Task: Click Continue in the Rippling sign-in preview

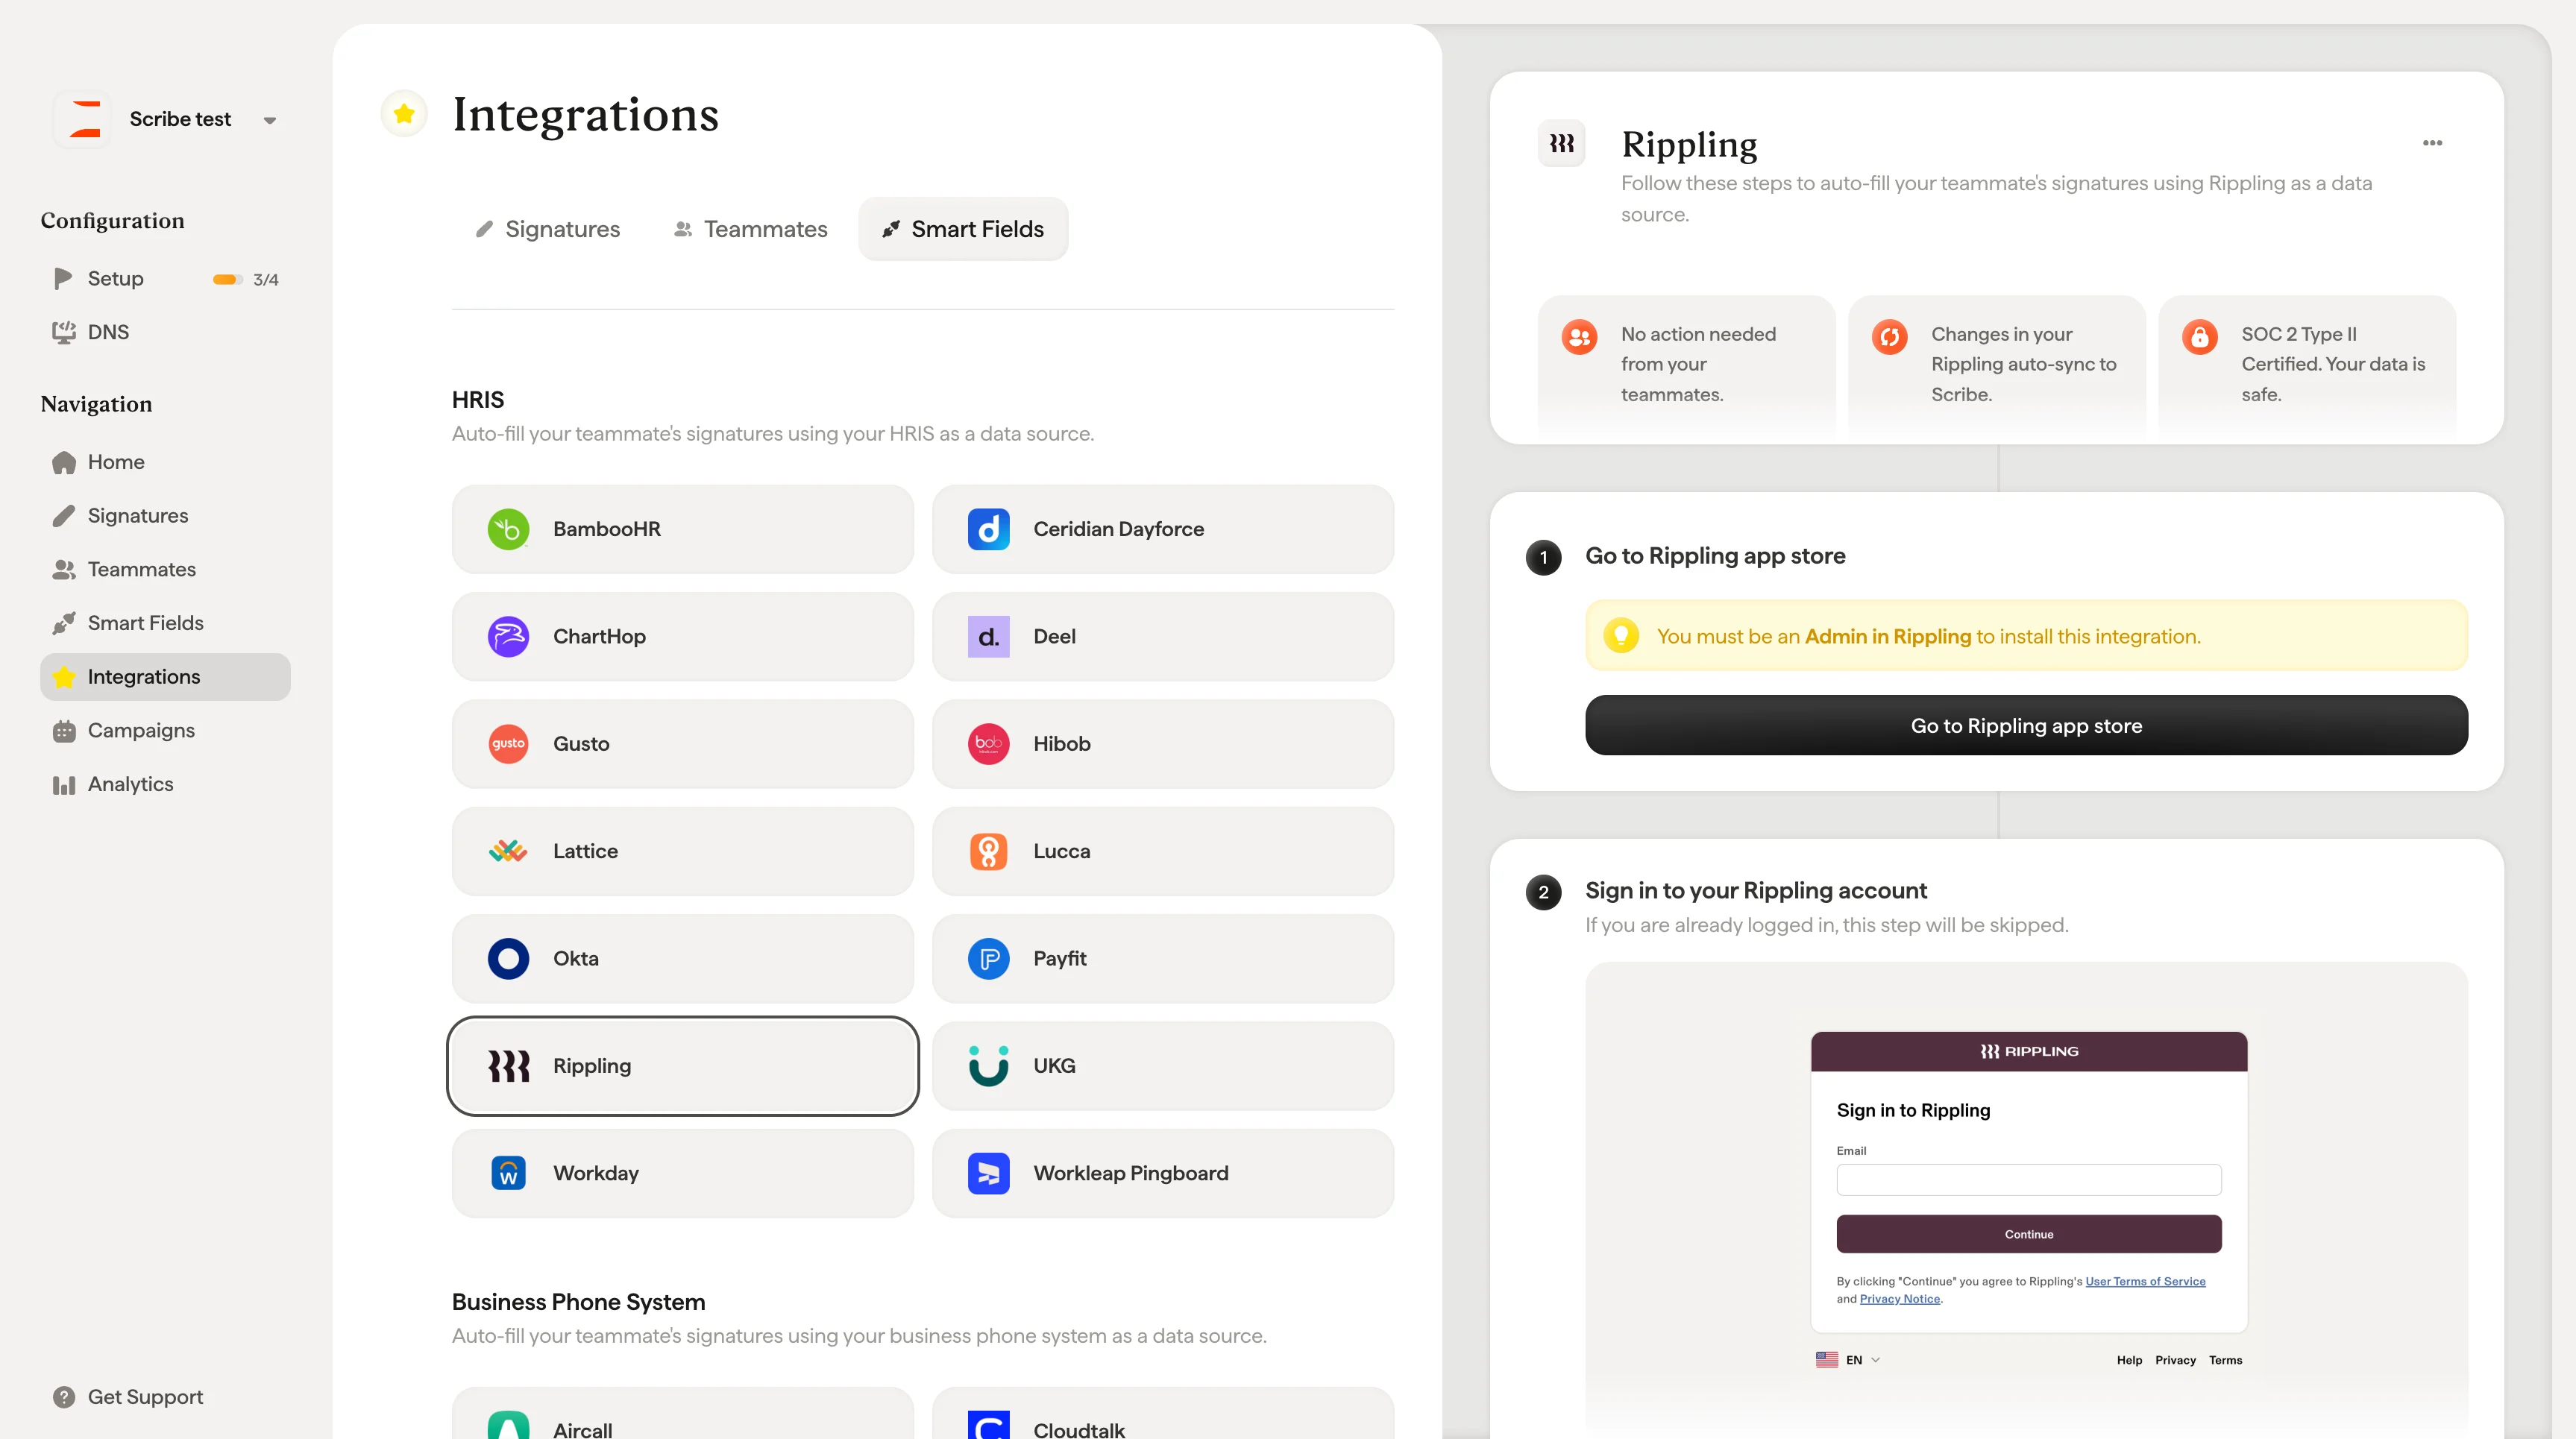Action: (2028, 1234)
